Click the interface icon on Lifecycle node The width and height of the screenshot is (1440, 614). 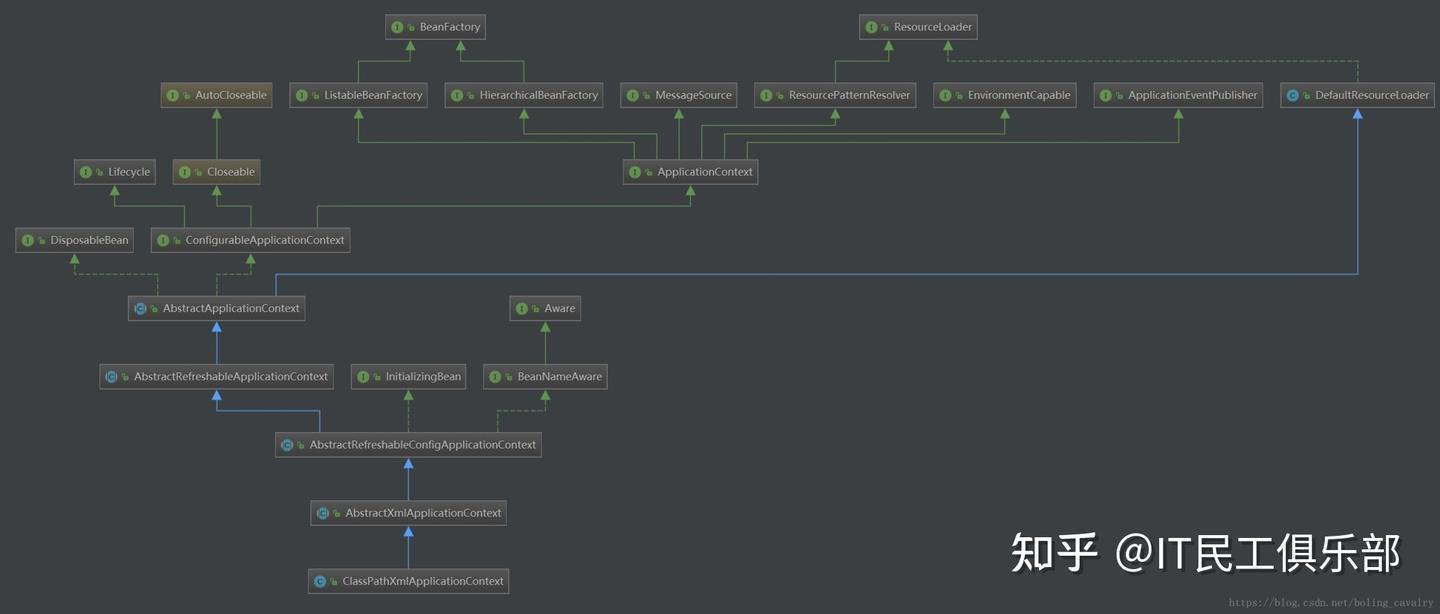[x=85, y=171]
